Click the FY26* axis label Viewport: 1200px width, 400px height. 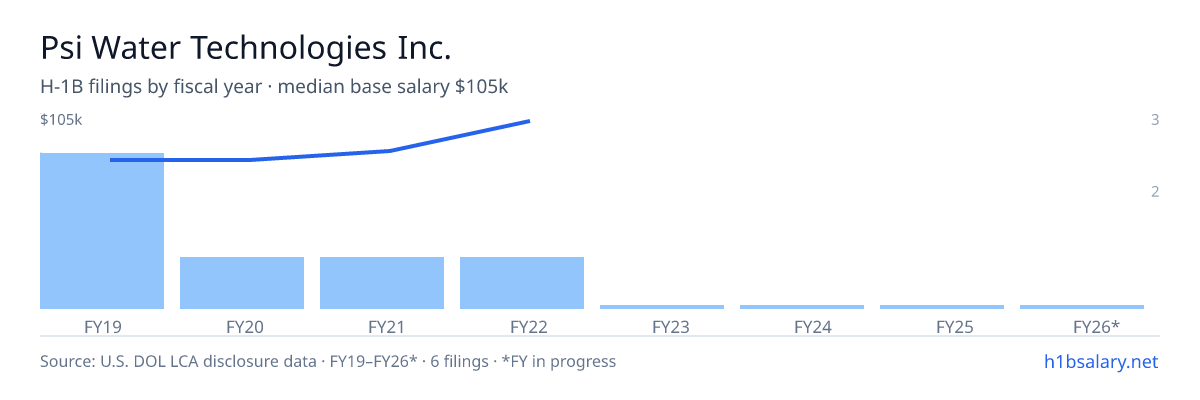tap(1096, 327)
